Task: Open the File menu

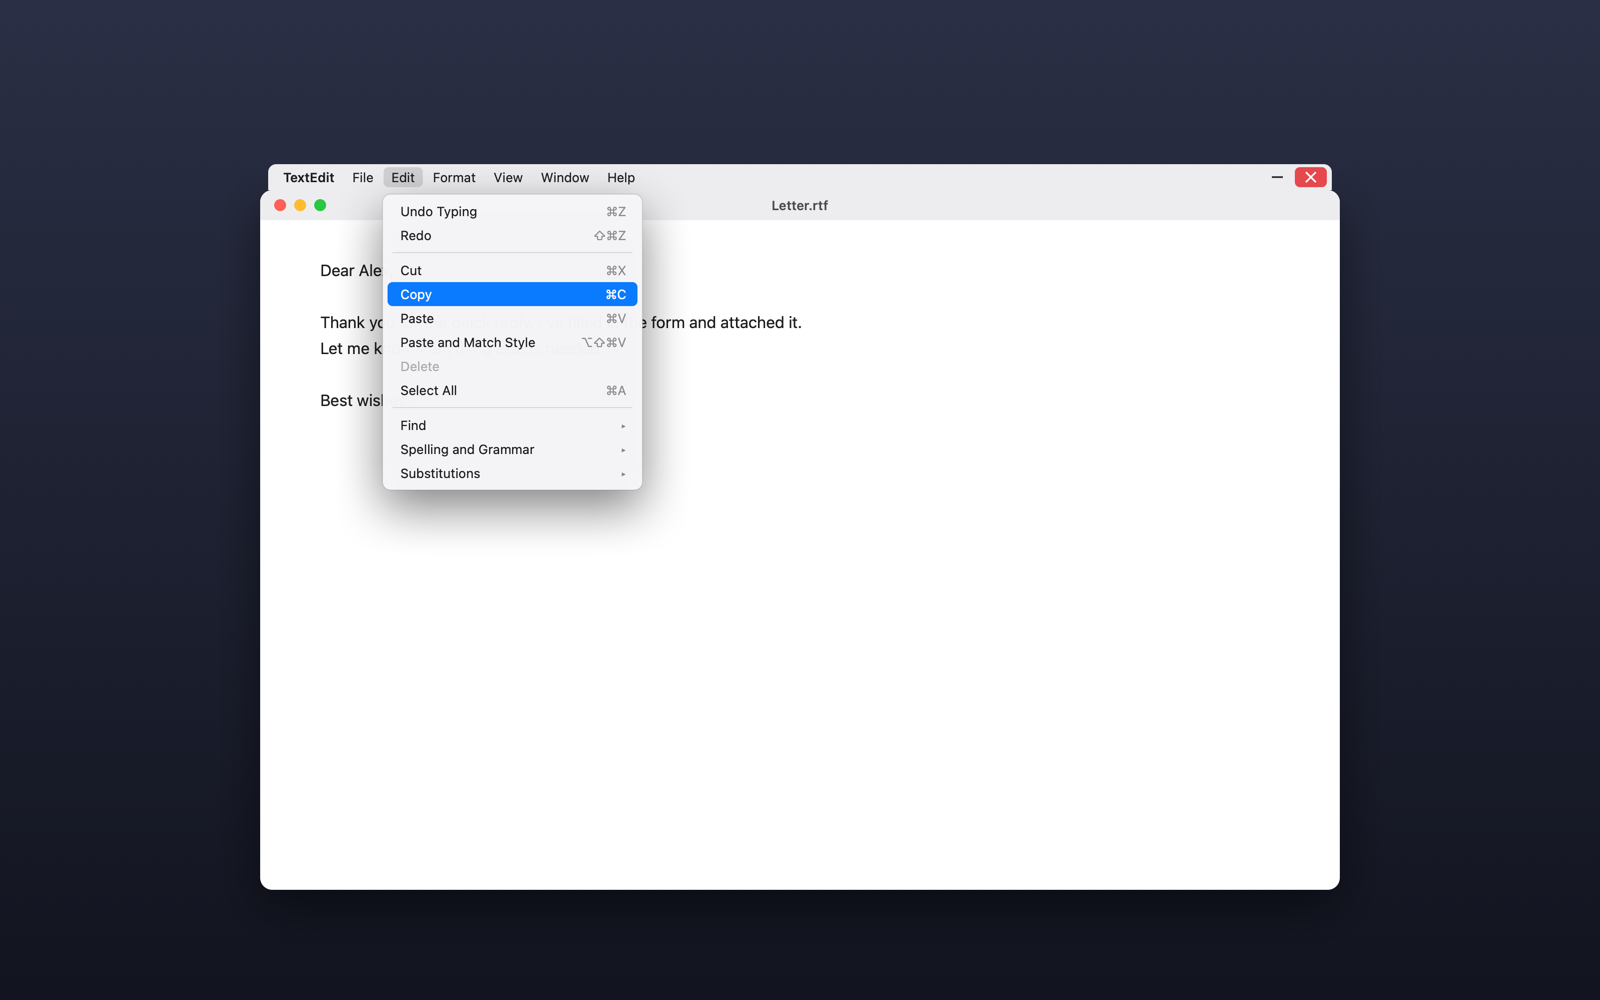Action: 362,177
